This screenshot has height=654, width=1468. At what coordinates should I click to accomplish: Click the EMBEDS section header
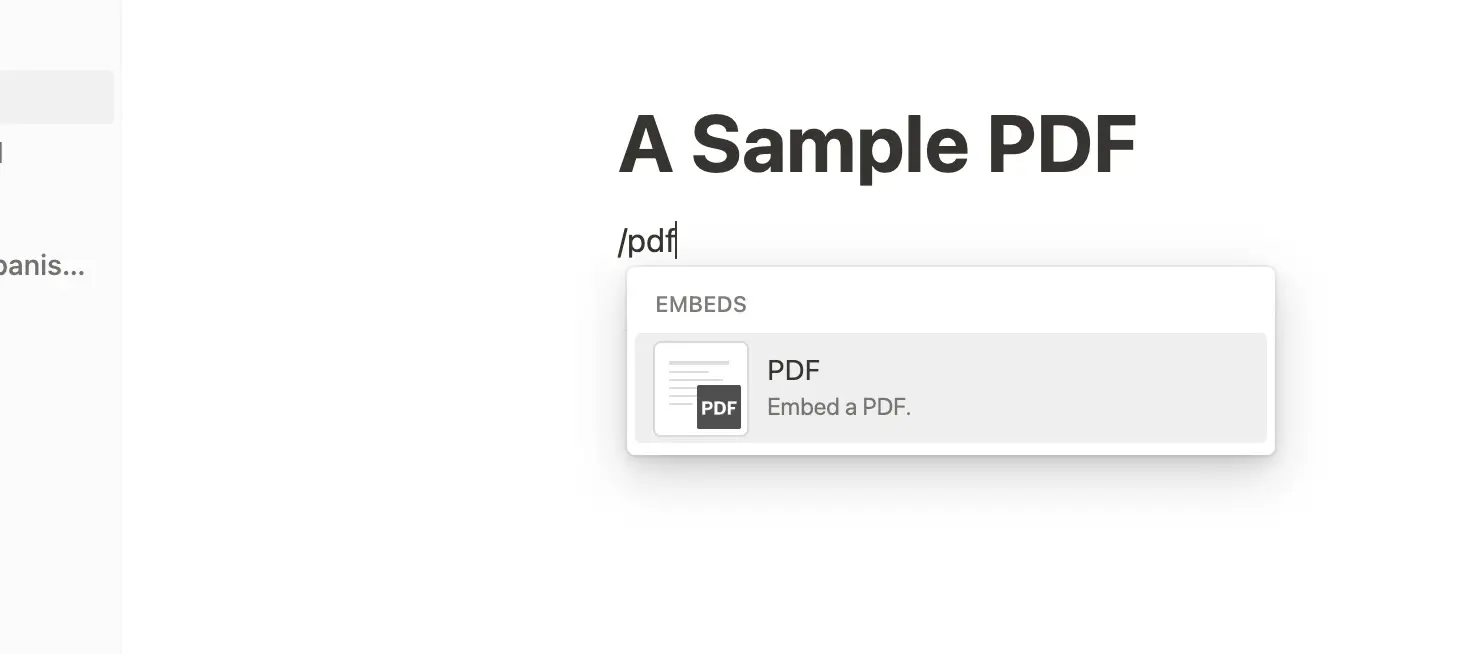coord(700,304)
